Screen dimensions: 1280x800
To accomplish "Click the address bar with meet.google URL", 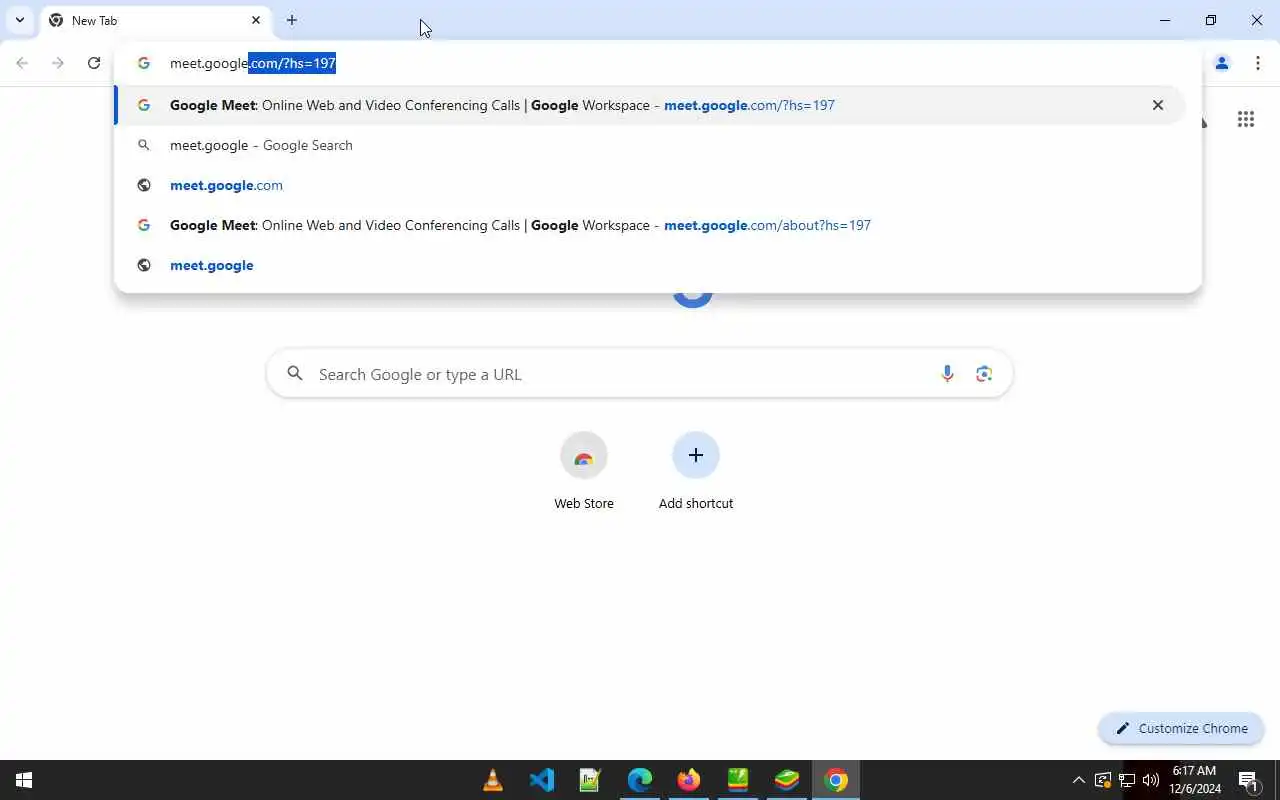I will click(x=658, y=63).
